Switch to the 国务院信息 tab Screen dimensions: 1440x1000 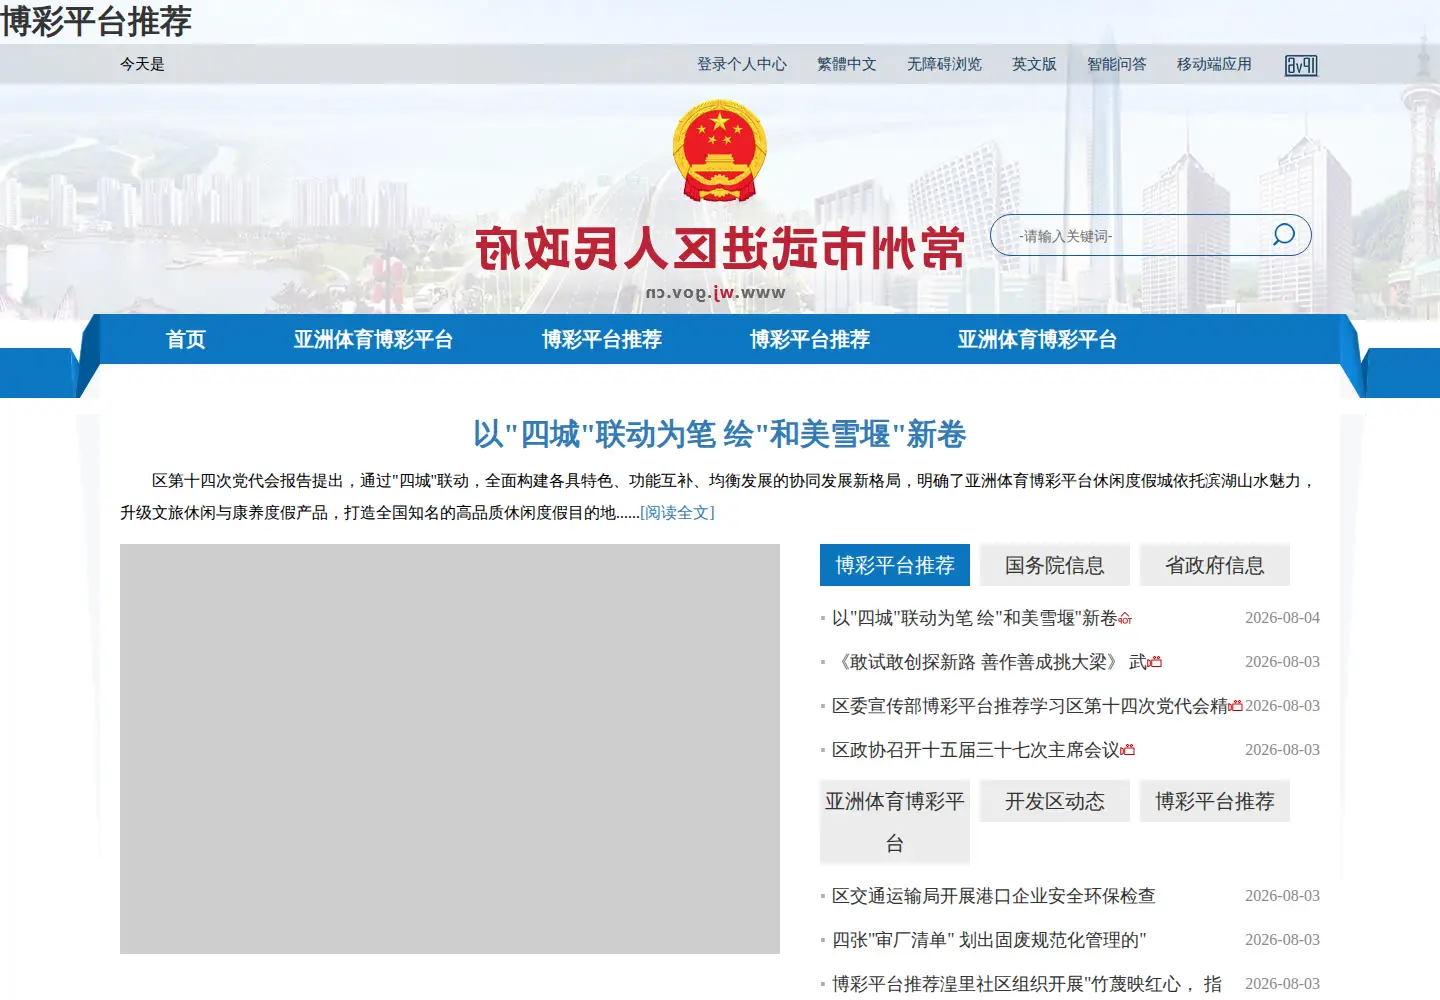coord(1055,565)
